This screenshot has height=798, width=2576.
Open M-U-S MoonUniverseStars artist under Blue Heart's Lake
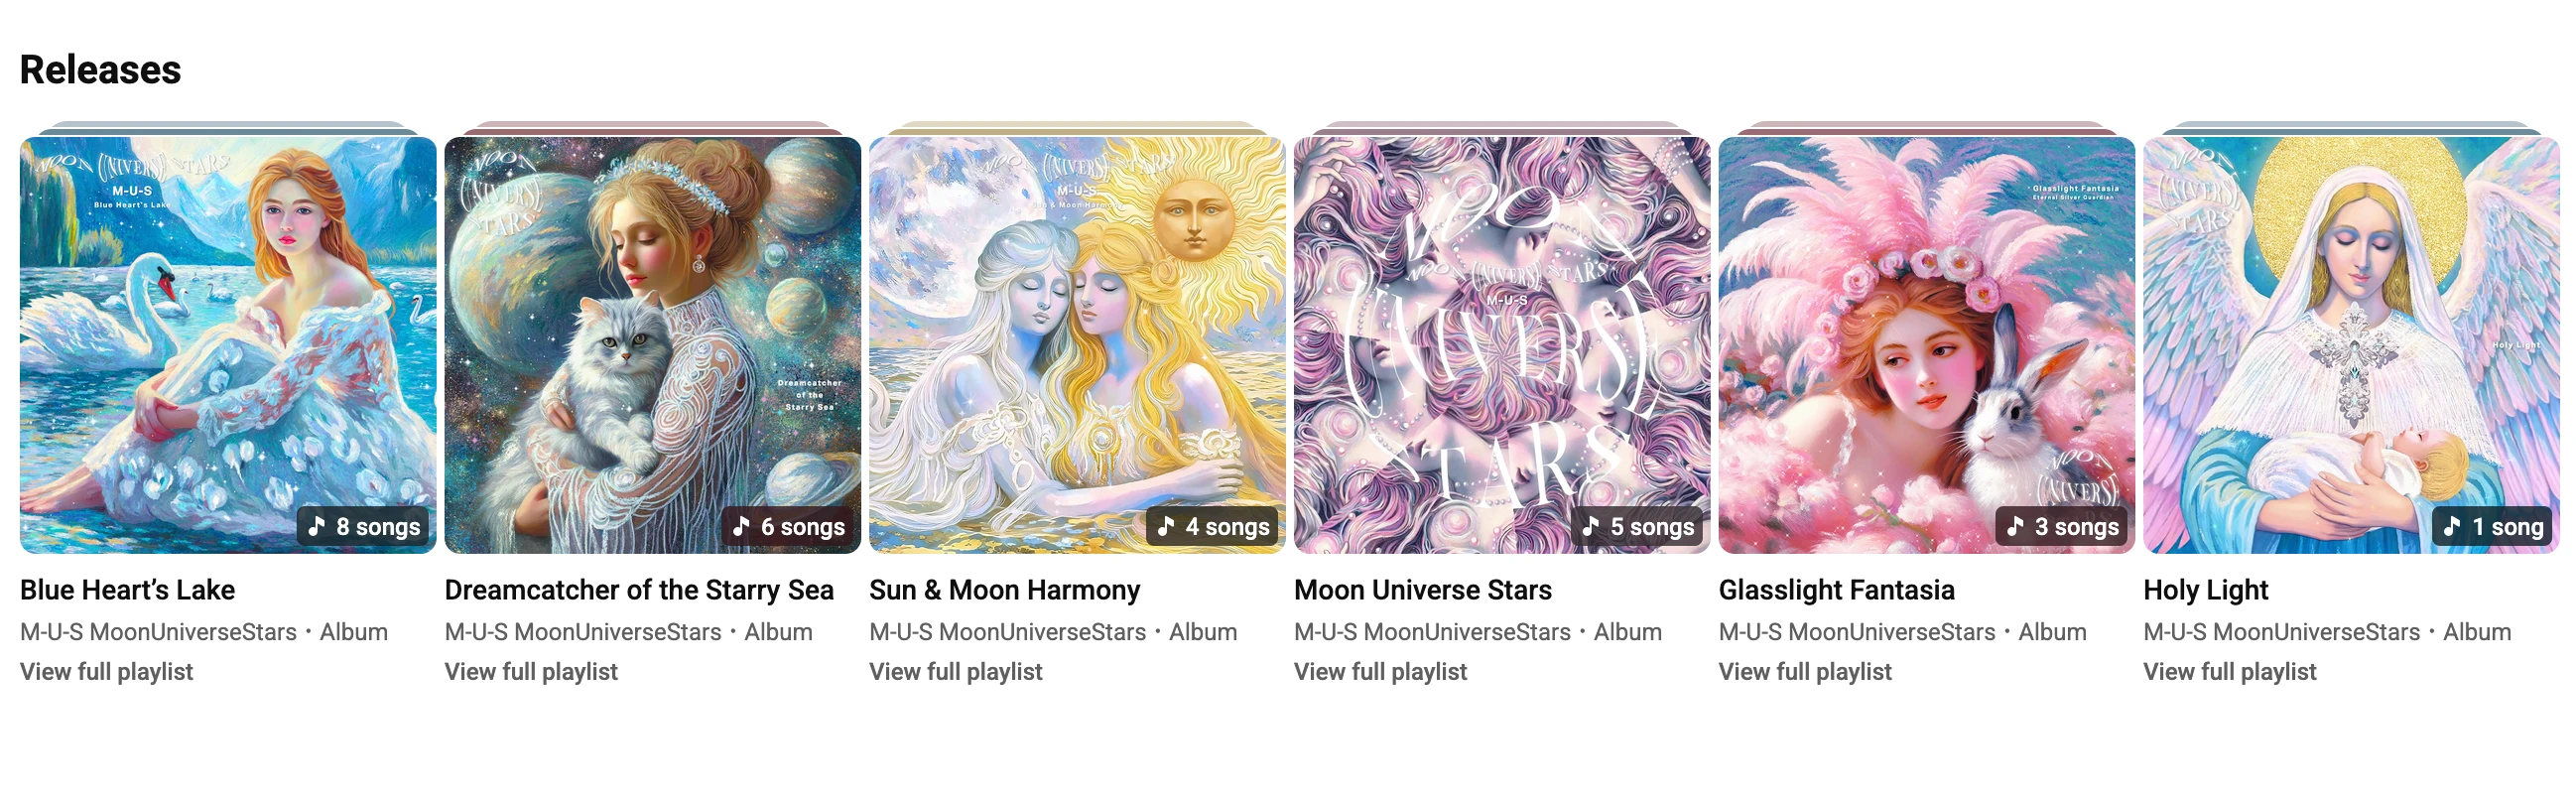(158, 632)
